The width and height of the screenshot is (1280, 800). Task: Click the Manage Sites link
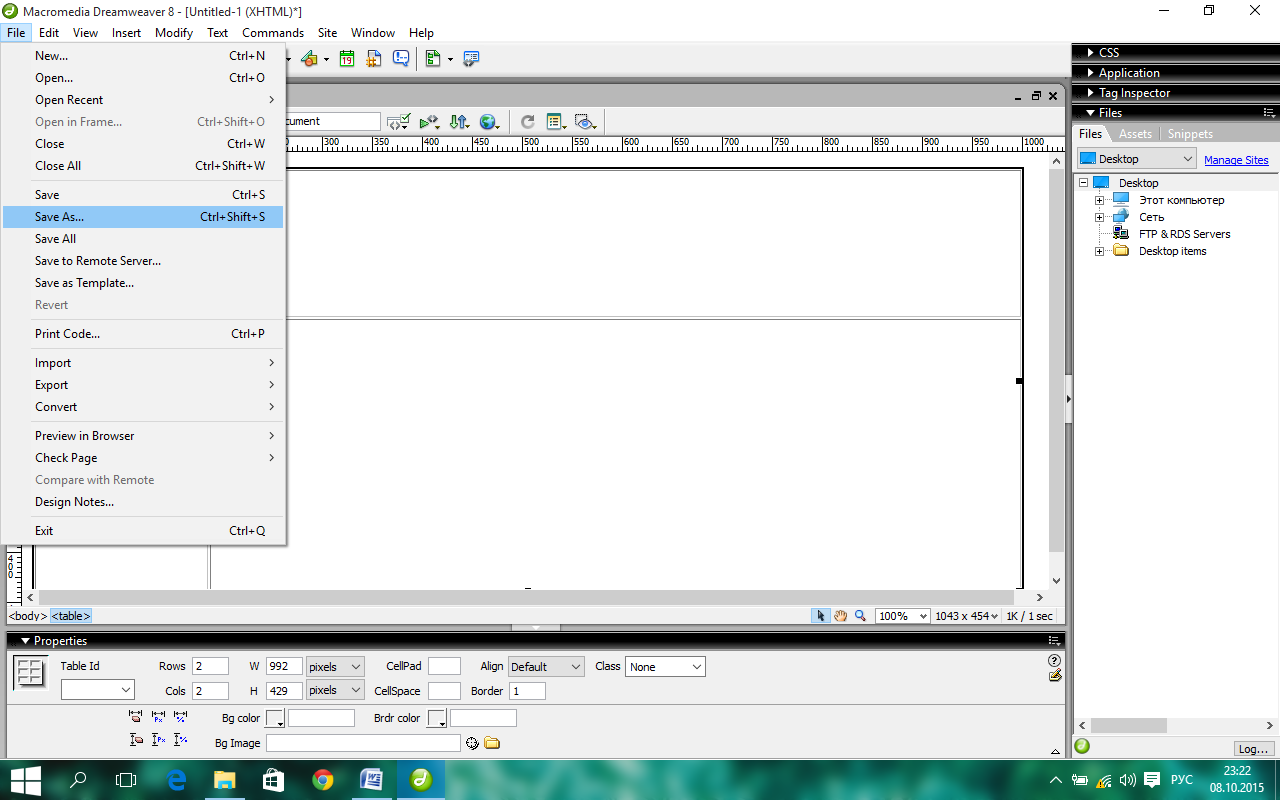1236,160
